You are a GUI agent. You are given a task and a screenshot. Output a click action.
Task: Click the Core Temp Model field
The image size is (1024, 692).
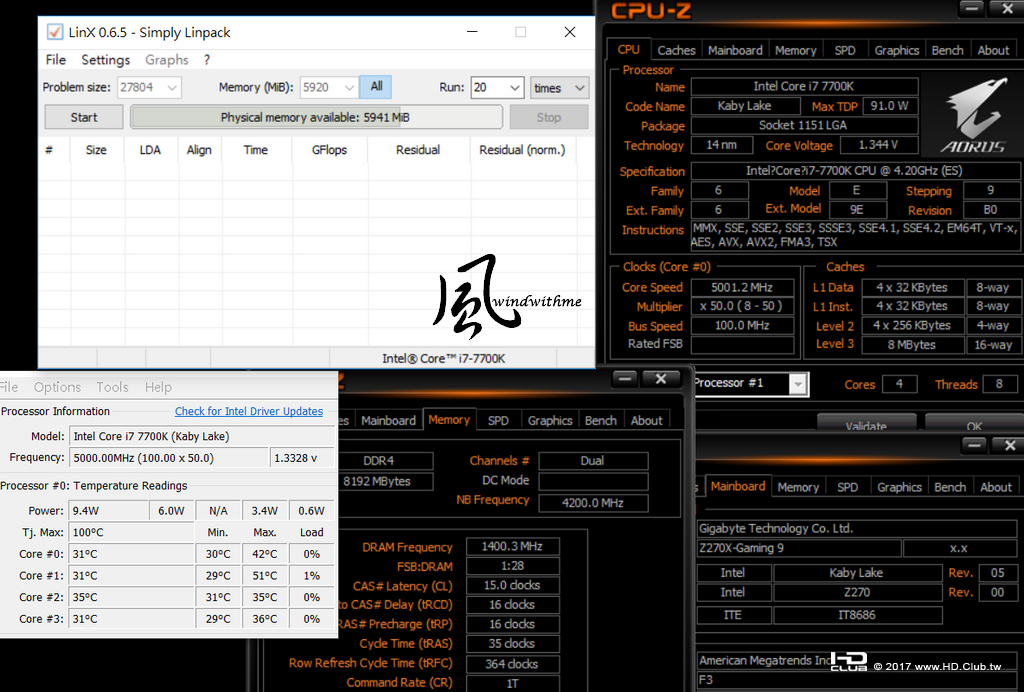202,436
